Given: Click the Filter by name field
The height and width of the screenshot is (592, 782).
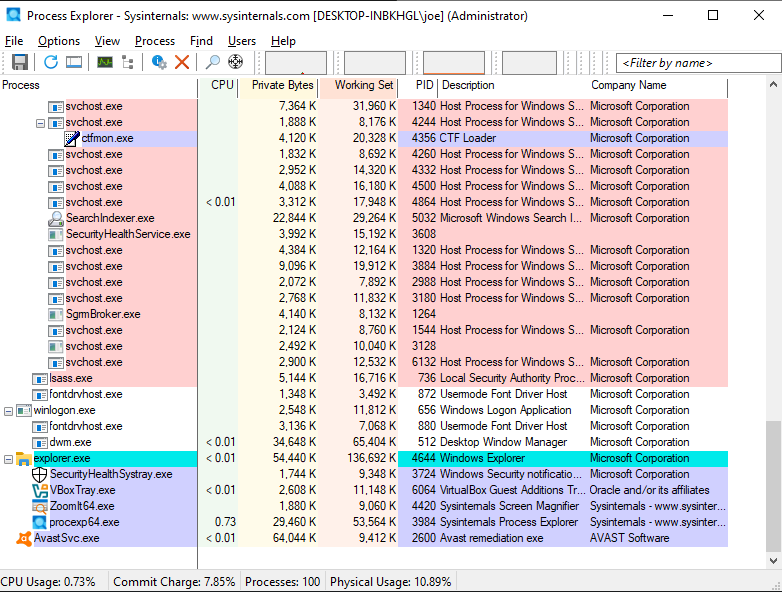Looking at the screenshot, I should point(699,63).
